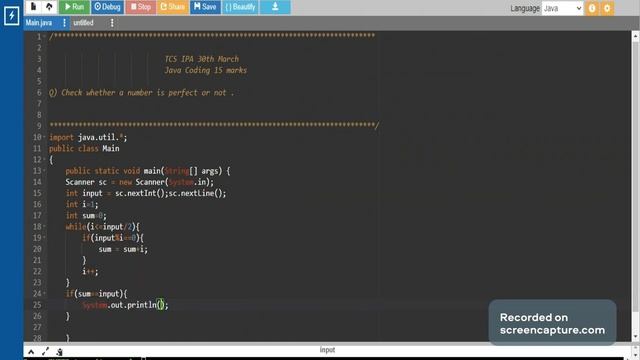This screenshot has height=360, width=640.
Task: Start the Debug session
Action: 107,7
